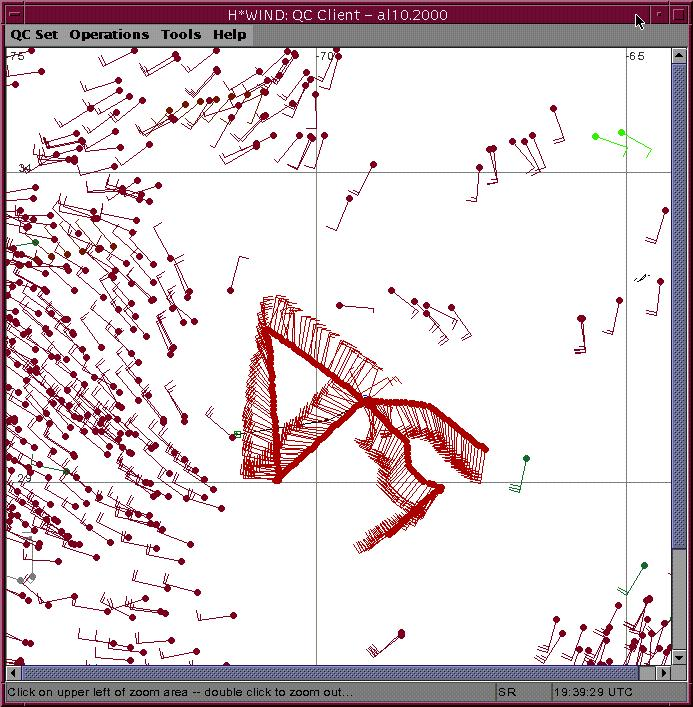Click the horizontal scrollbar right arrow
Viewport: 693px width, 707px height.
[x=657, y=673]
